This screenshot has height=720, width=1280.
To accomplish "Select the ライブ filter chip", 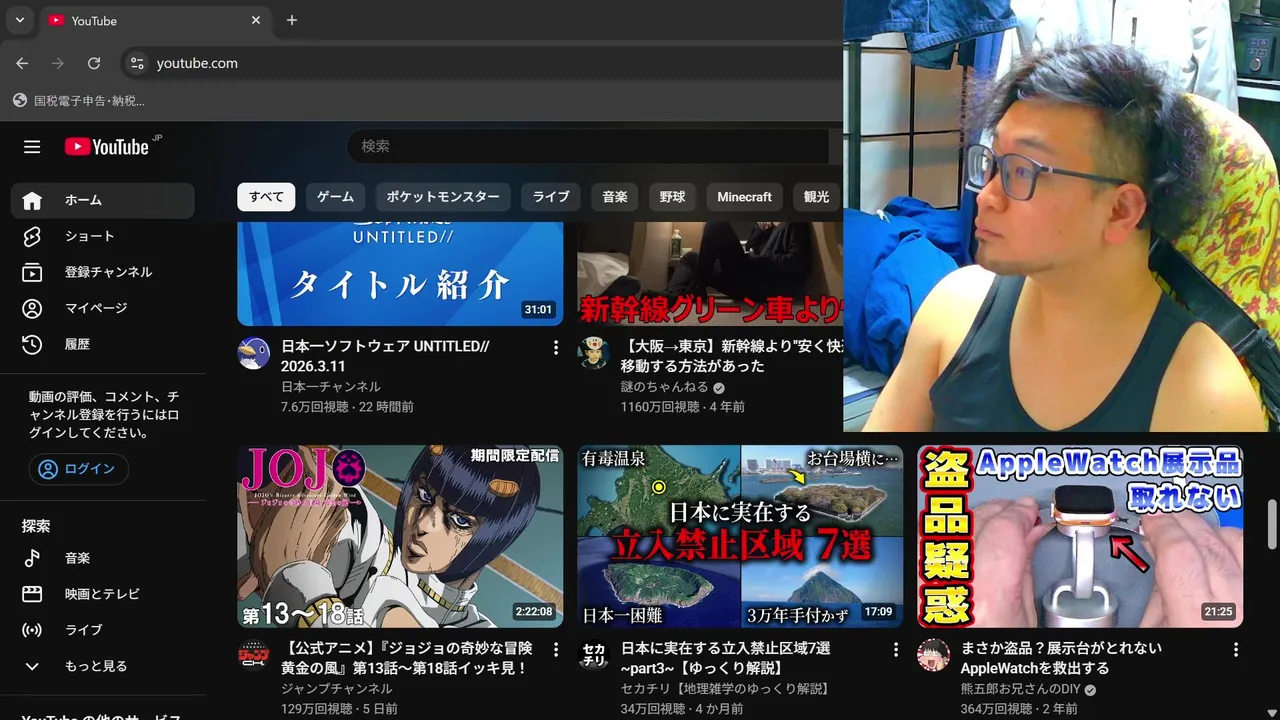I will pyautogui.click(x=551, y=197).
